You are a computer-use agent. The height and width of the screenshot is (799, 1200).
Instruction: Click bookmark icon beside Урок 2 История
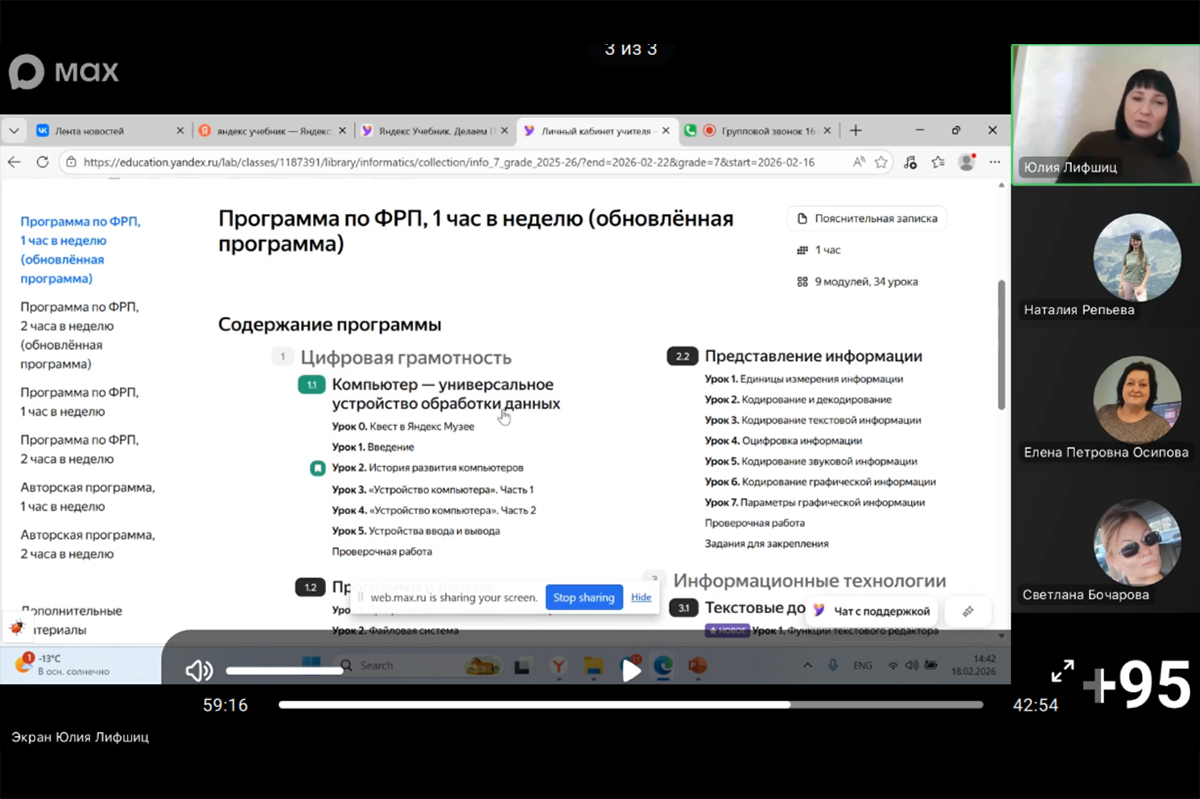pyautogui.click(x=317, y=467)
